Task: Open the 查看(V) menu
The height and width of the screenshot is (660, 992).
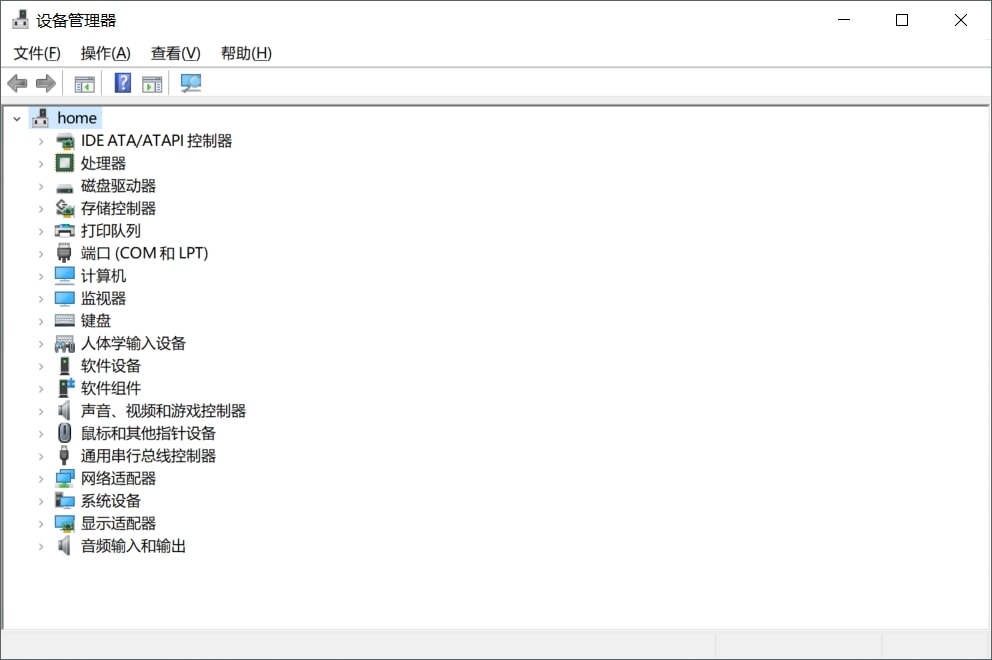Action: [x=175, y=53]
